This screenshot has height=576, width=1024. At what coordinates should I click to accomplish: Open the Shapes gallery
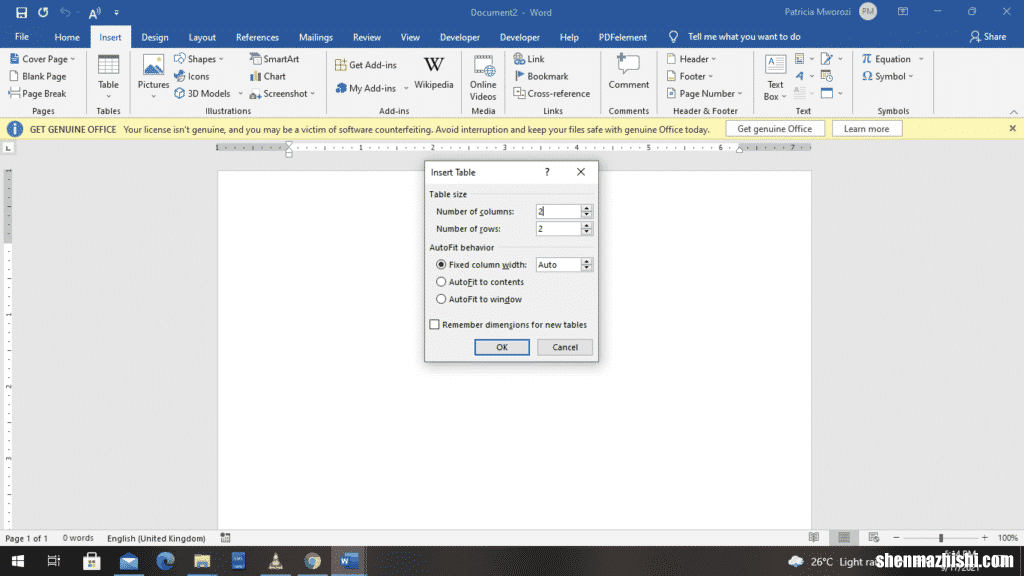(199, 59)
